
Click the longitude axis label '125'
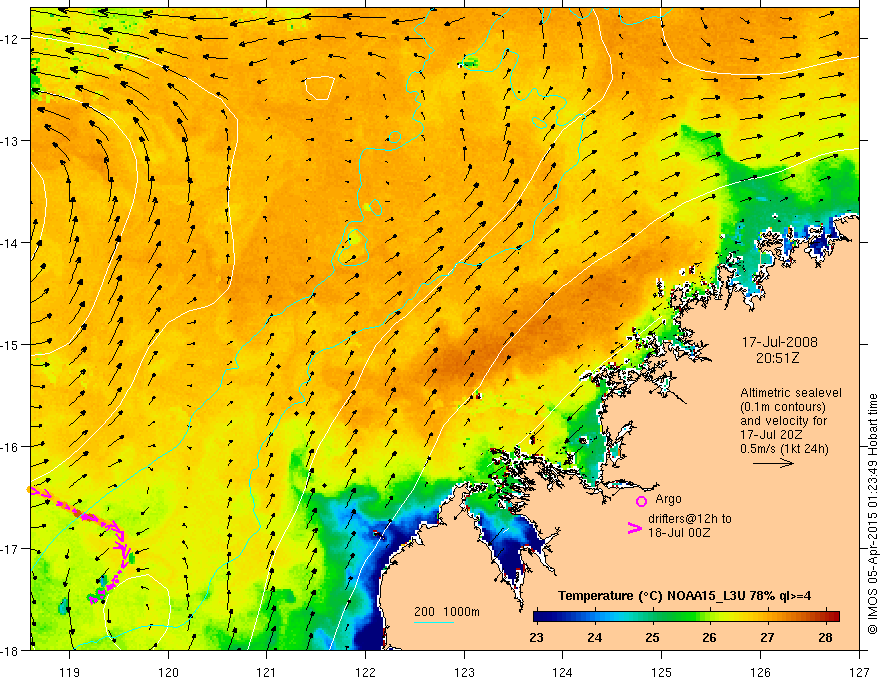coord(662,672)
